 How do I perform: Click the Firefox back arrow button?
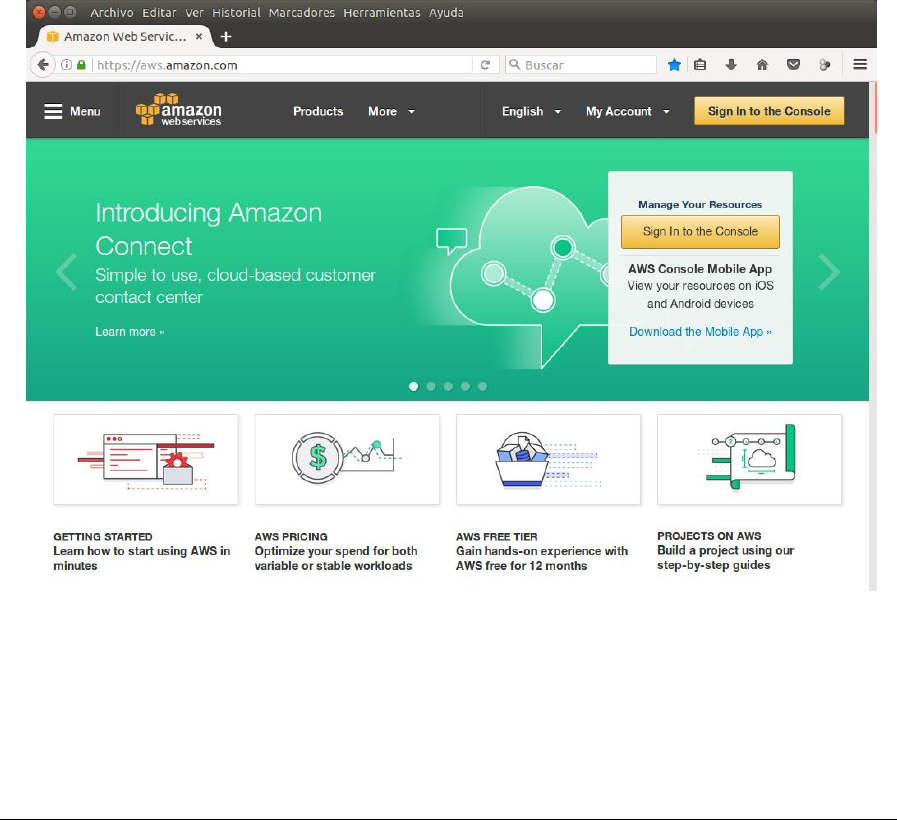coord(43,65)
